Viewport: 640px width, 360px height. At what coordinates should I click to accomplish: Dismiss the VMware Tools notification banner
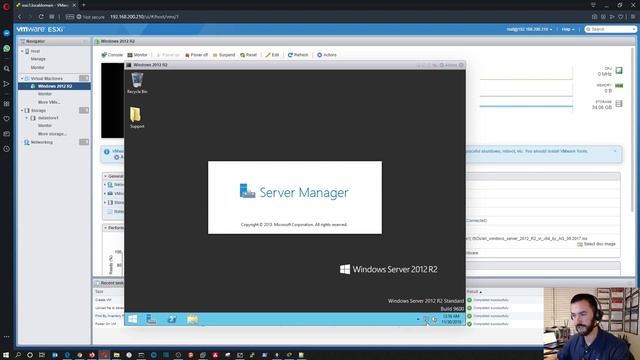pyautogui.click(x=615, y=151)
